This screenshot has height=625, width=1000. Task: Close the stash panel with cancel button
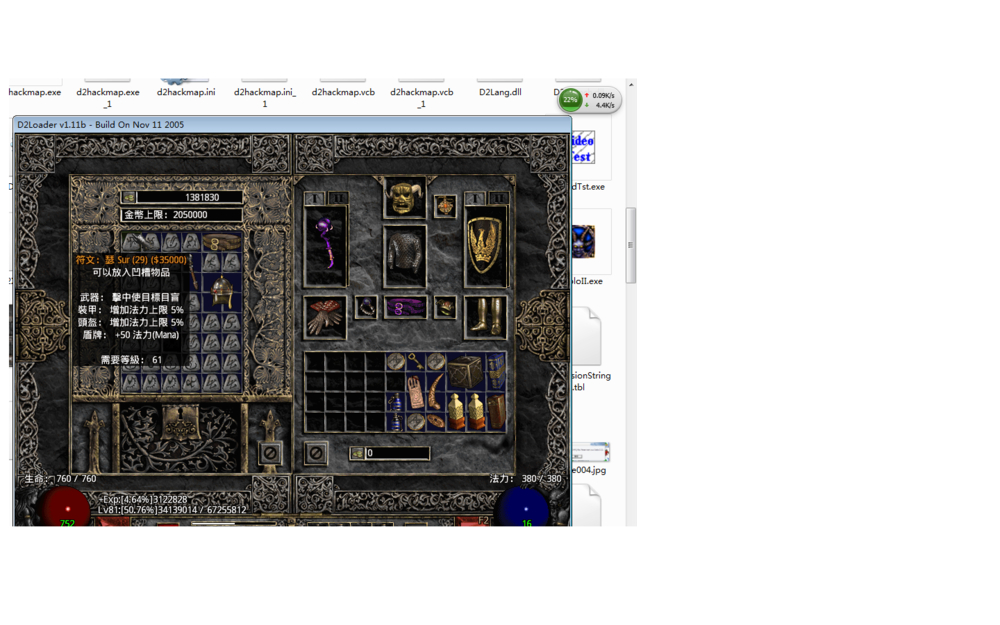270,453
